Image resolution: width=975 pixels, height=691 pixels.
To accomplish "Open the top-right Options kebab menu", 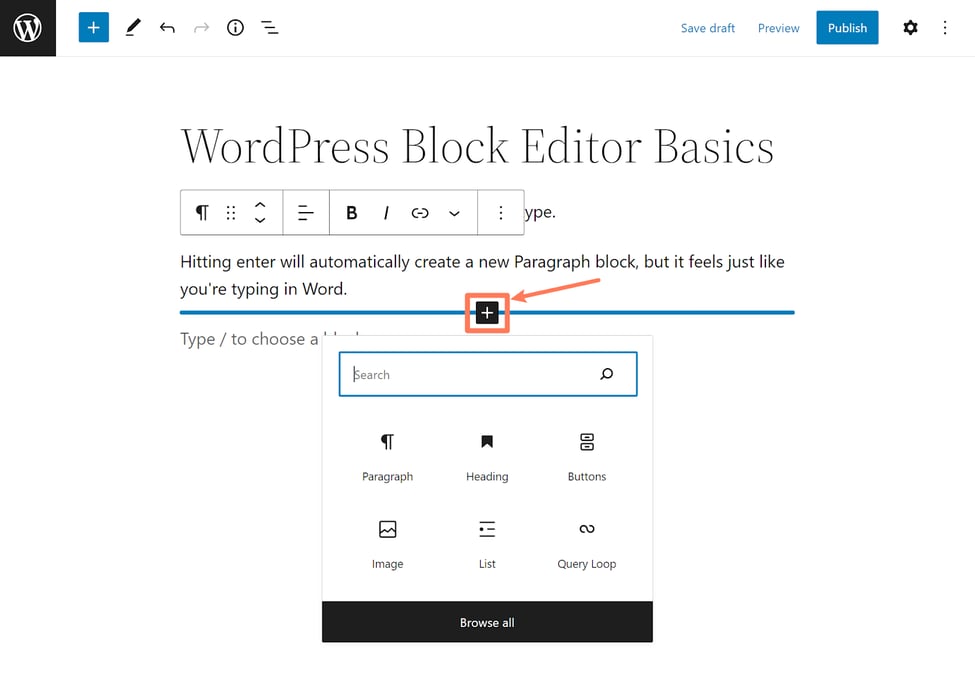I will pyautogui.click(x=945, y=27).
